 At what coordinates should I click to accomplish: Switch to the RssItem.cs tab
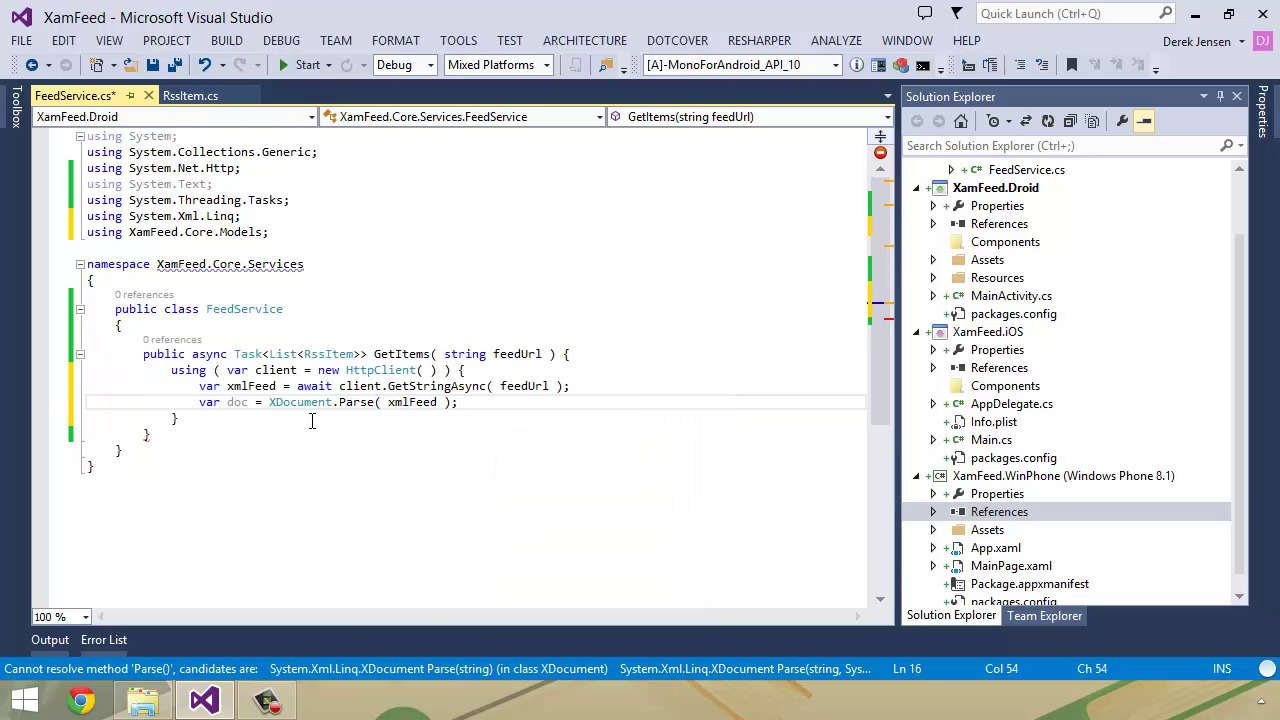click(x=190, y=96)
